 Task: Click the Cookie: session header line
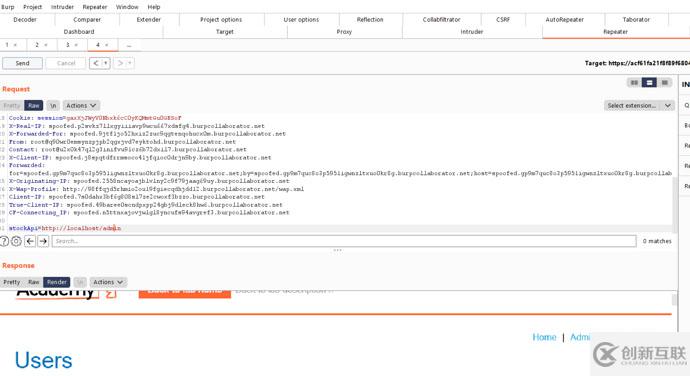point(95,118)
